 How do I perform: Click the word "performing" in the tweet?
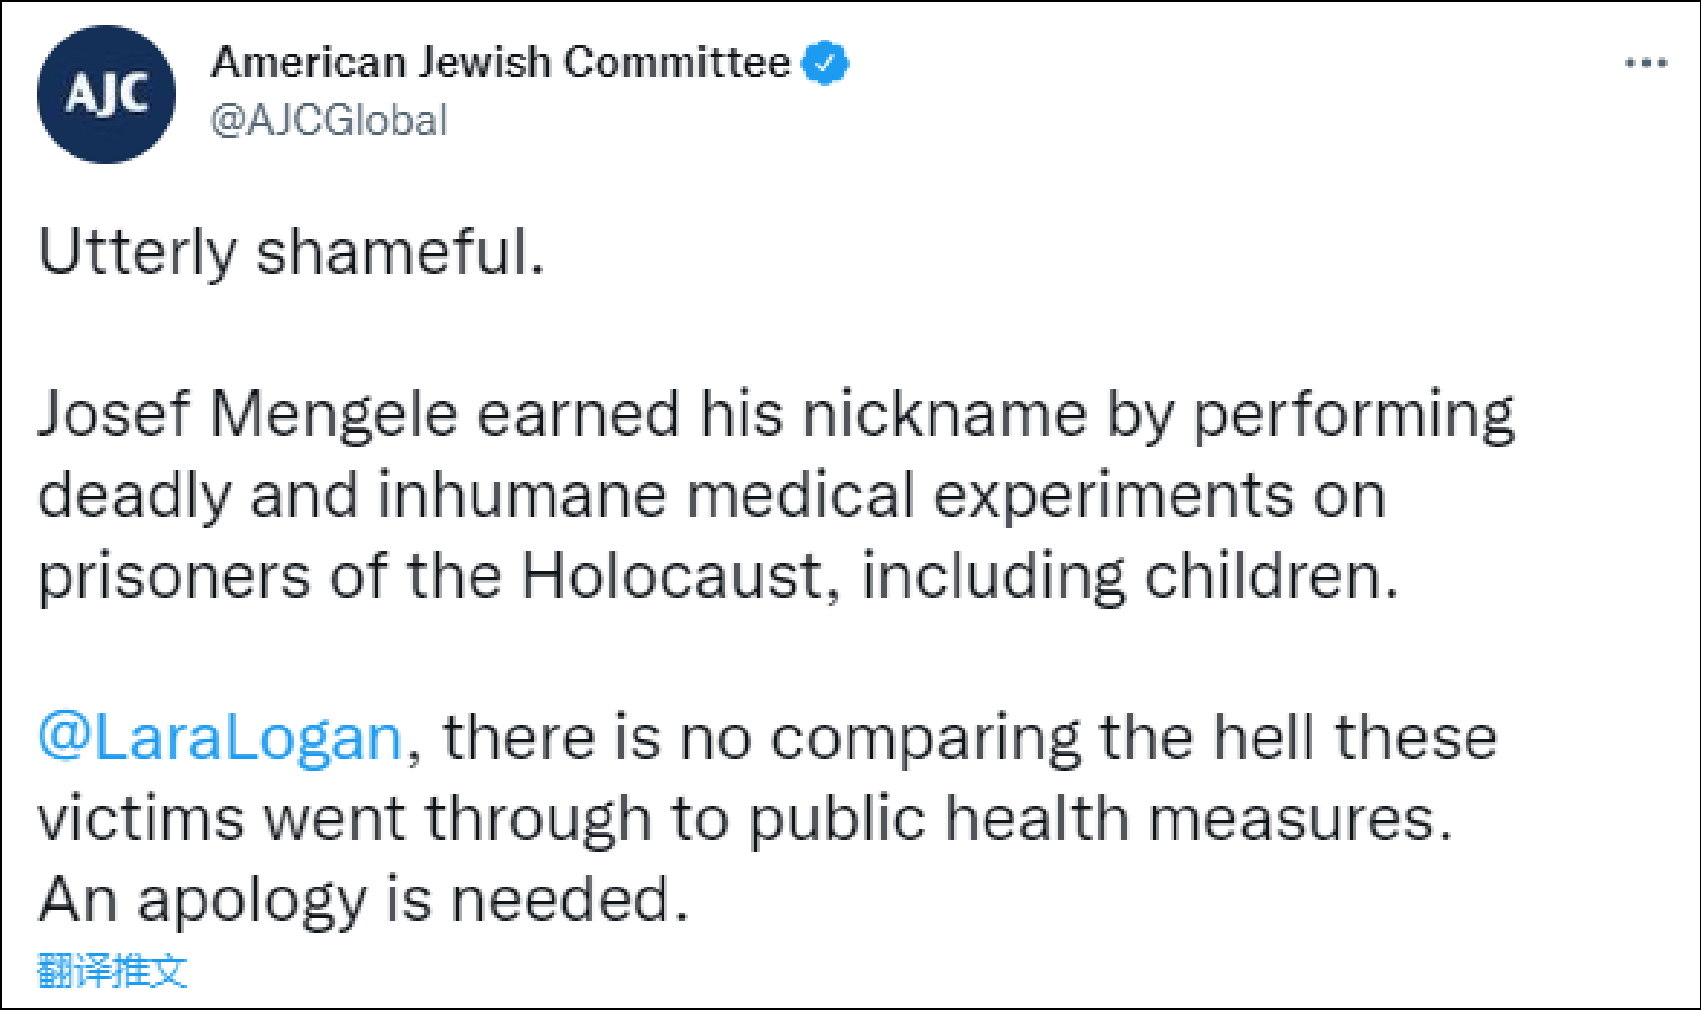pyautogui.click(x=1353, y=414)
